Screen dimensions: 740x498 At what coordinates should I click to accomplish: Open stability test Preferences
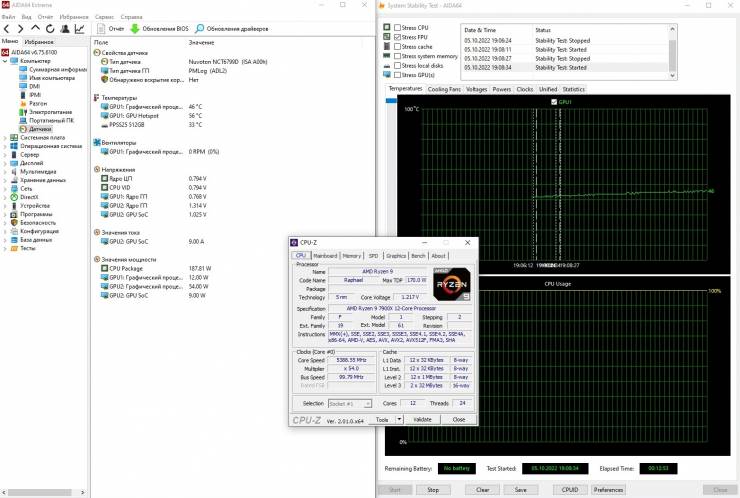608,490
